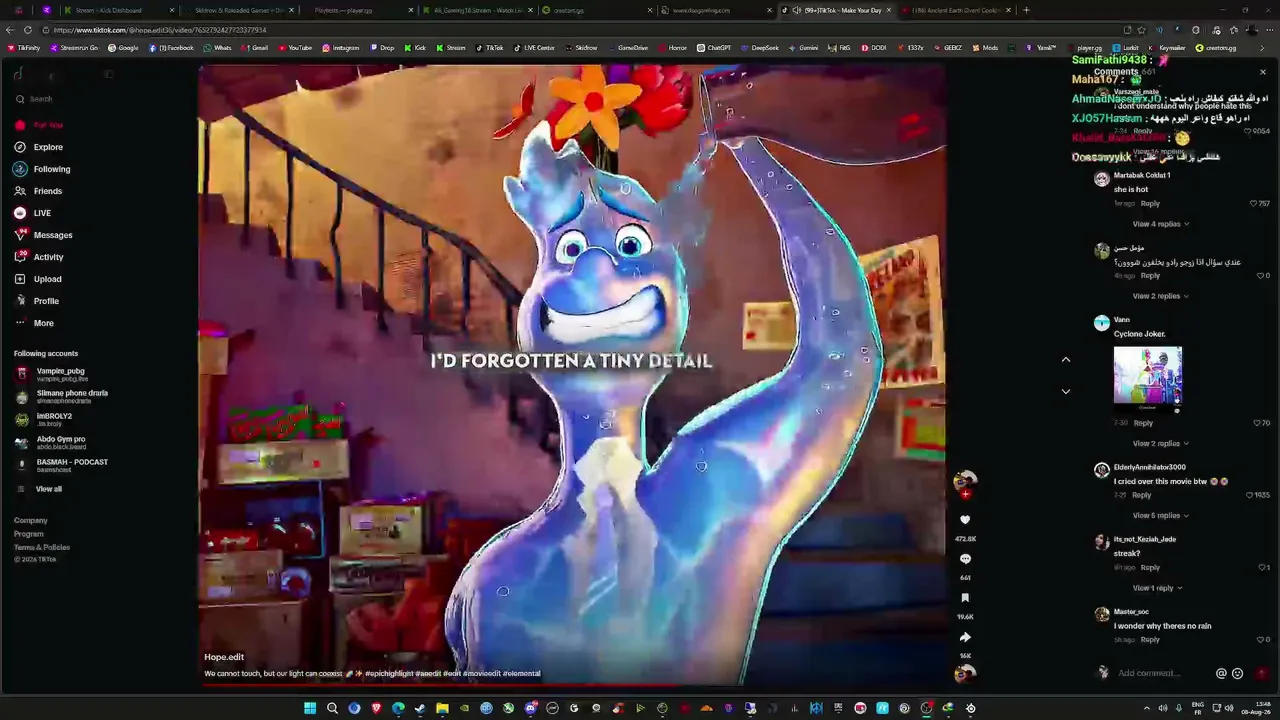Click the Hope.edit creator name
The image size is (1280, 720).
(x=224, y=657)
